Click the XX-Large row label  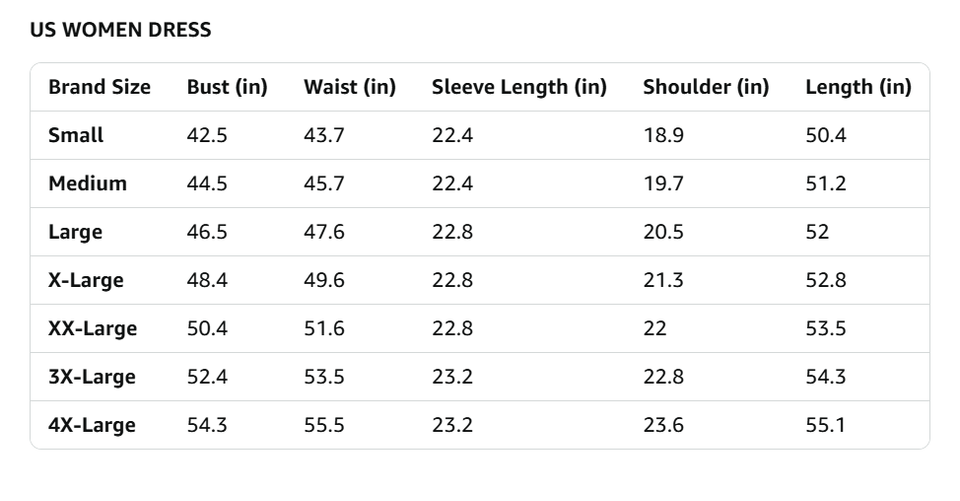92,328
